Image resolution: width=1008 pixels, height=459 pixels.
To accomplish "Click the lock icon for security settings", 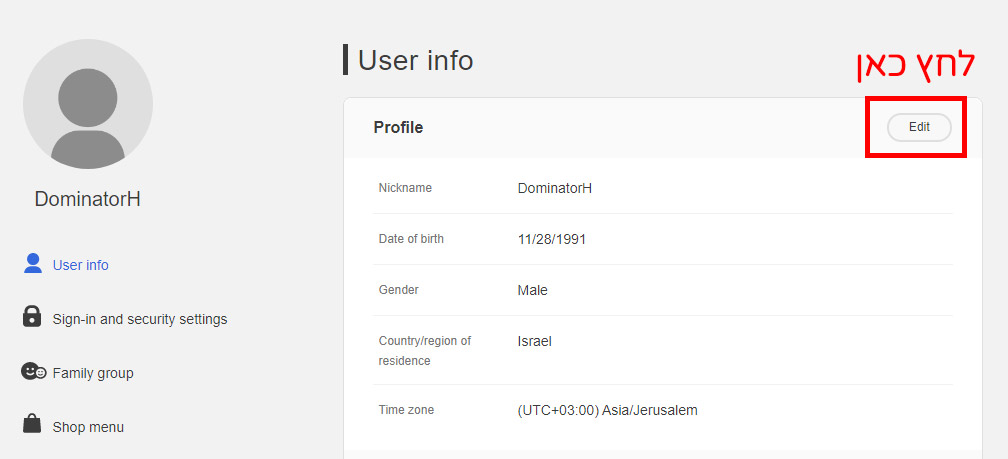I will tap(33, 317).
